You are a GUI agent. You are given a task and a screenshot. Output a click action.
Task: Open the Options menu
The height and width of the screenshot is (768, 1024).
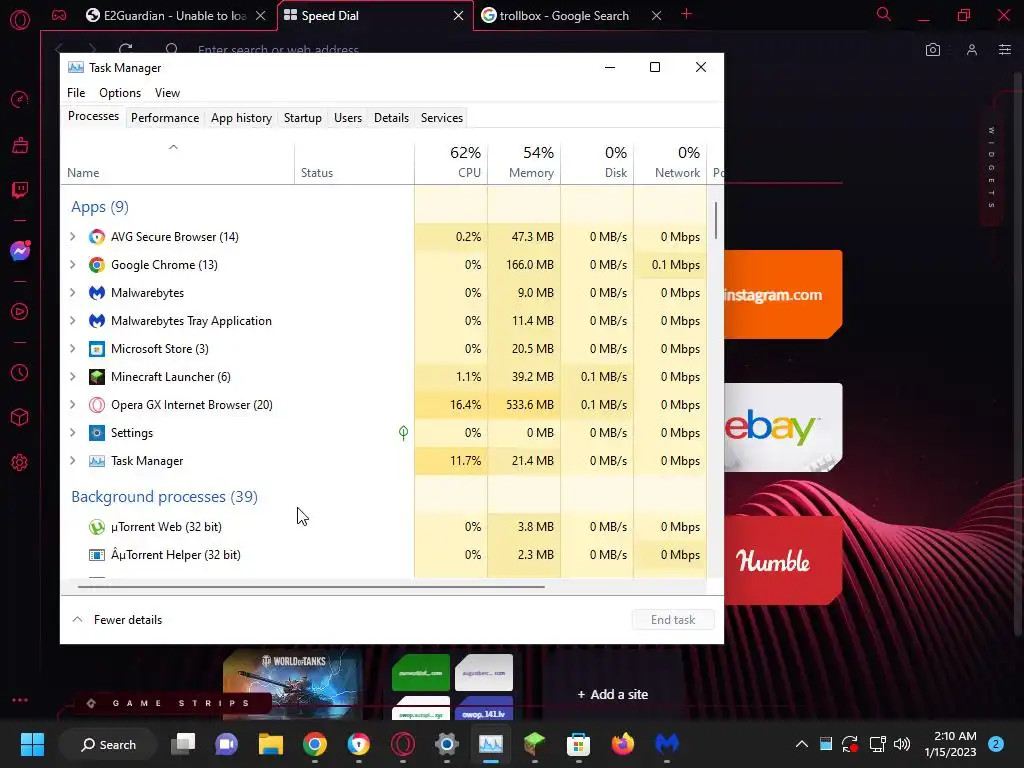point(120,93)
